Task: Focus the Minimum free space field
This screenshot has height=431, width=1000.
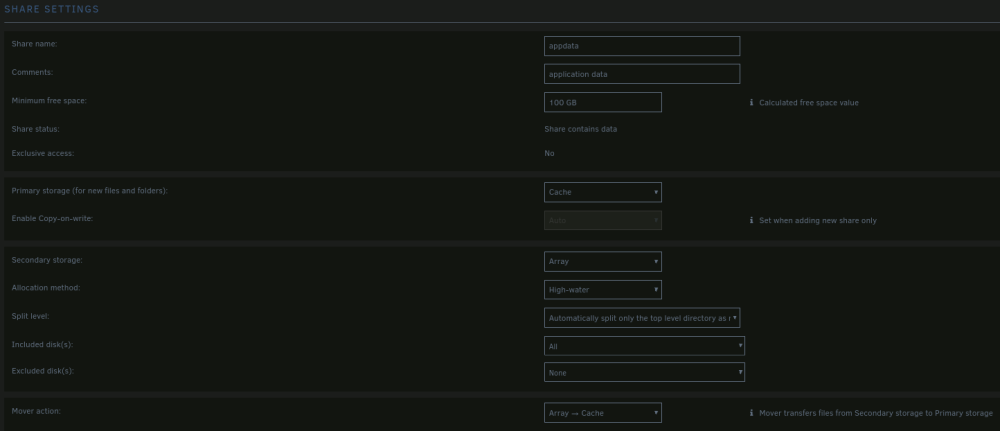Action: coord(603,102)
